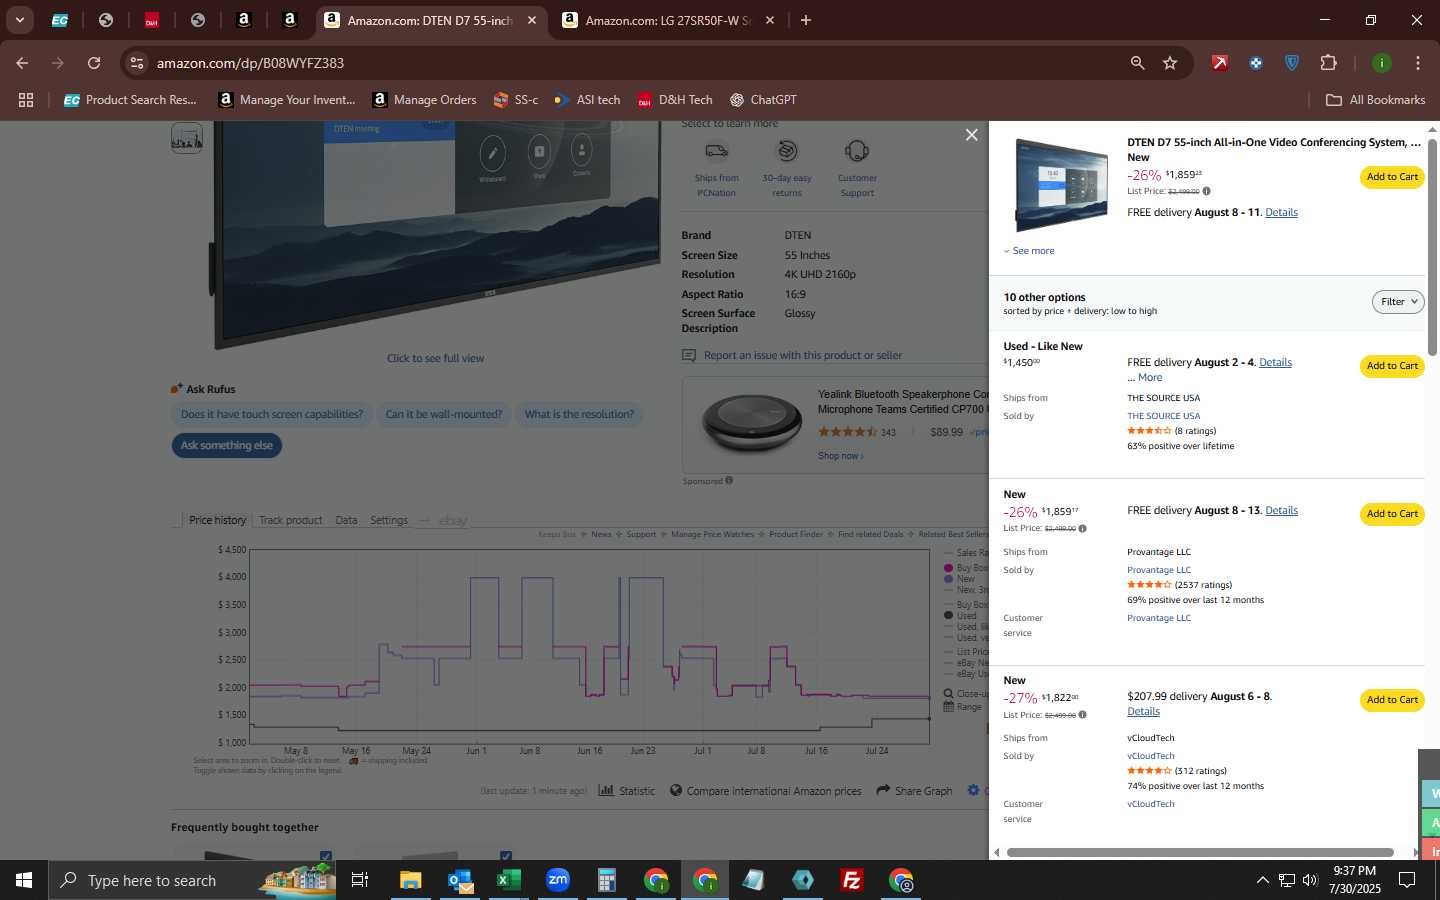The height and width of the screenshot is (900, 1440).
Task: Reload the current Amazon page
Action: pos(94,63)
